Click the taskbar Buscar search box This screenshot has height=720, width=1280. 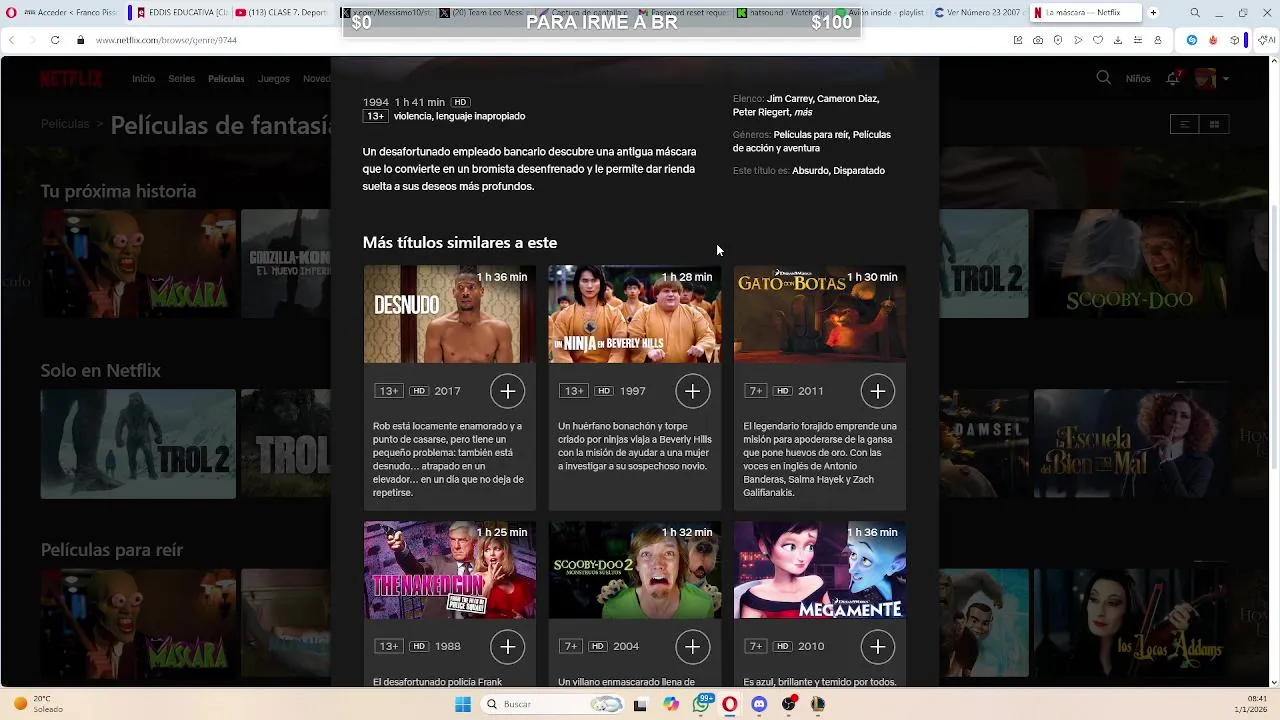coord(553,704)
